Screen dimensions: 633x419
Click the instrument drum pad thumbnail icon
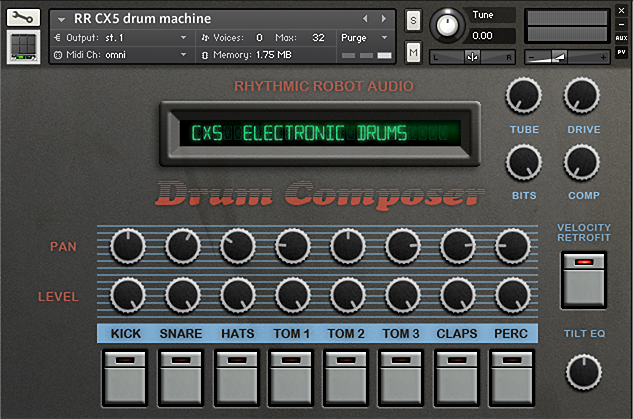click(x=23, y=47)
